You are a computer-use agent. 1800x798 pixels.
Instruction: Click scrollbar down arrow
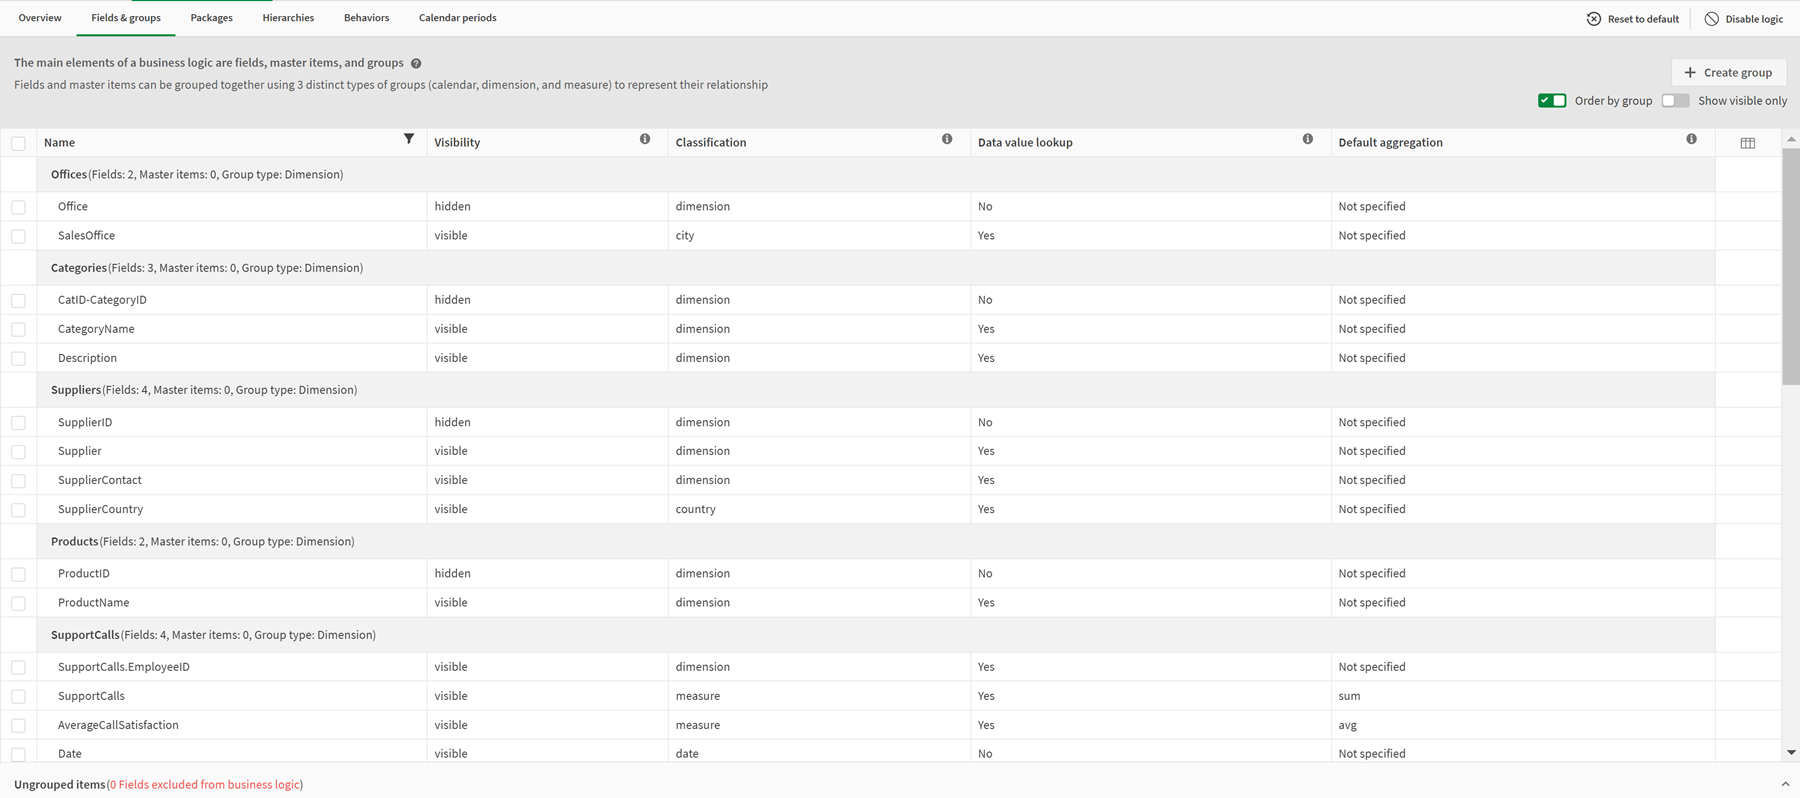coord(1791,752)
